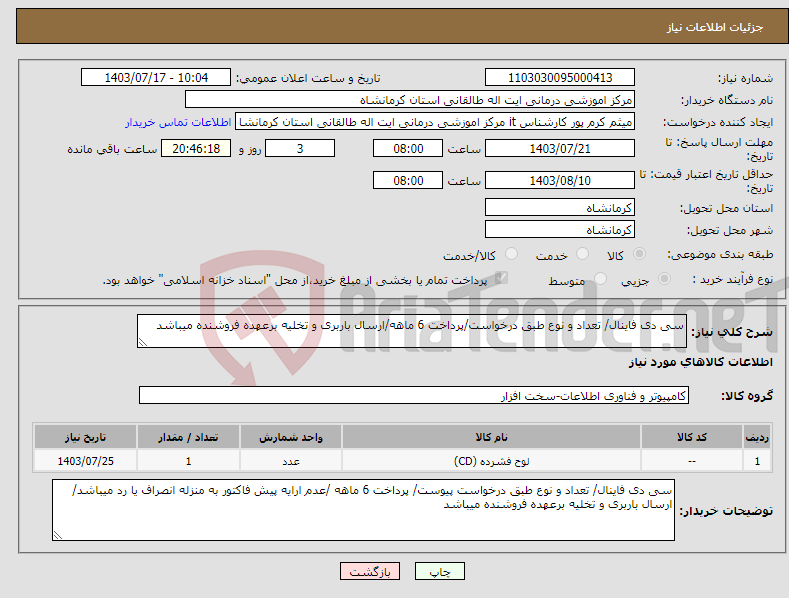Click the price validity date 1403/08/10
The image size is (789, 598).
point(560,180)
